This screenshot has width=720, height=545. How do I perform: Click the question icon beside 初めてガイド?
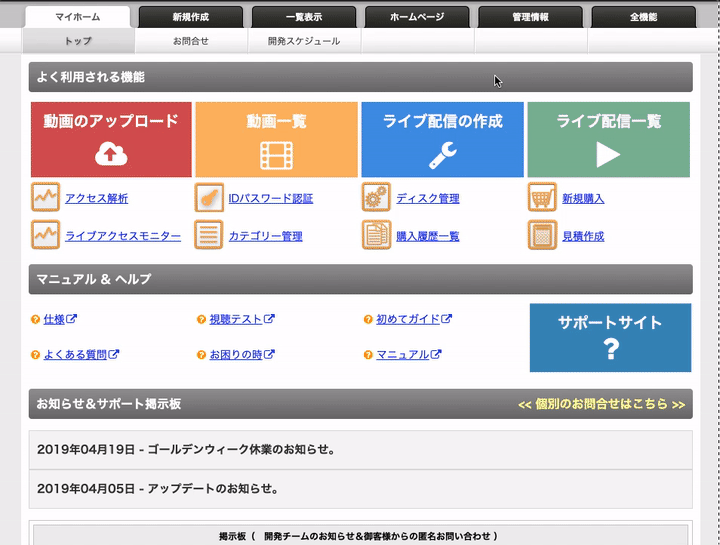368,319
